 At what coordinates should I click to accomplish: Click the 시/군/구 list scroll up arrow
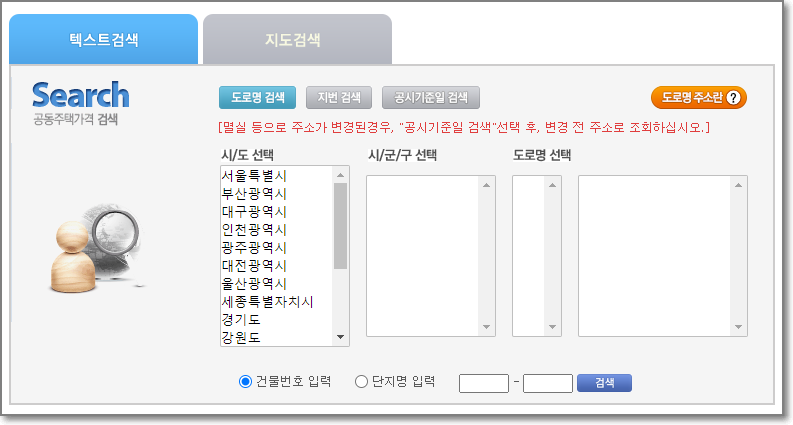[487, 185]
